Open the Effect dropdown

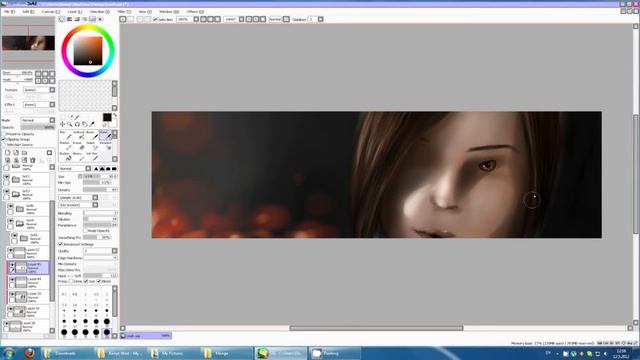point(39,104)
